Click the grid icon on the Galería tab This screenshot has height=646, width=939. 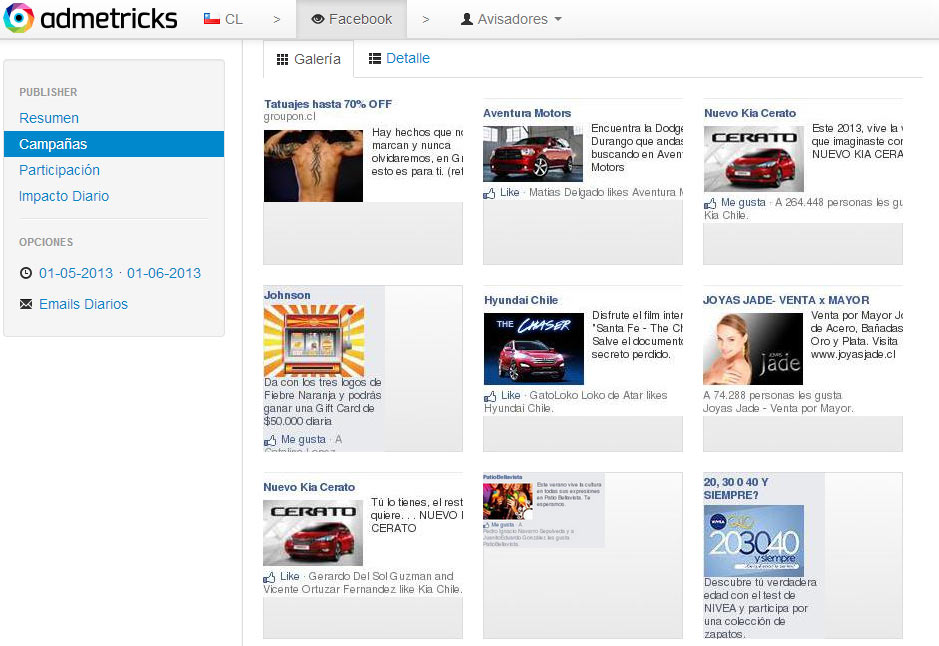tap(282, 59)
